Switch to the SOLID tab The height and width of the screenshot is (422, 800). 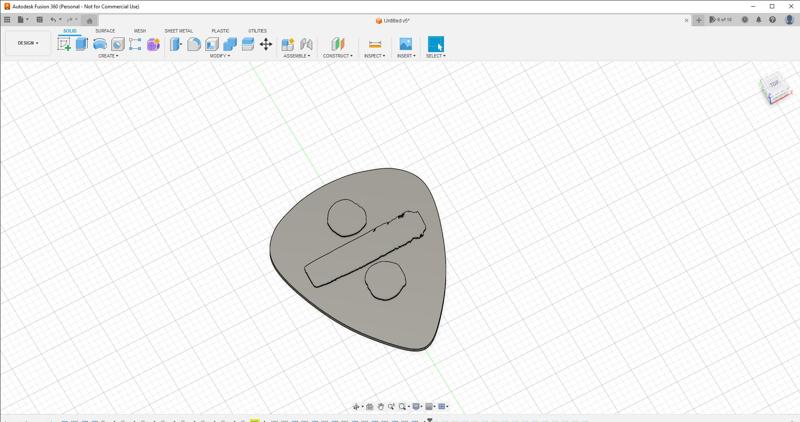click(69, 31)
